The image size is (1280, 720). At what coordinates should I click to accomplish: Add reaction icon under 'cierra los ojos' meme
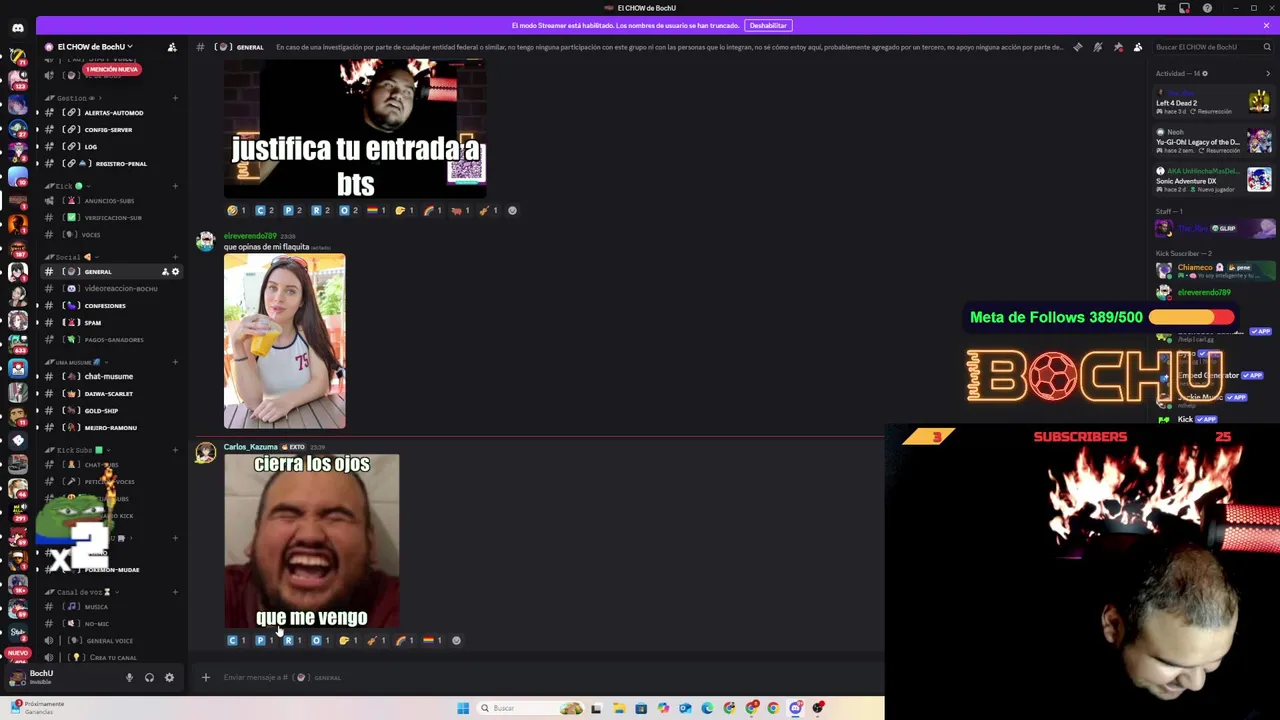(456, 641)
